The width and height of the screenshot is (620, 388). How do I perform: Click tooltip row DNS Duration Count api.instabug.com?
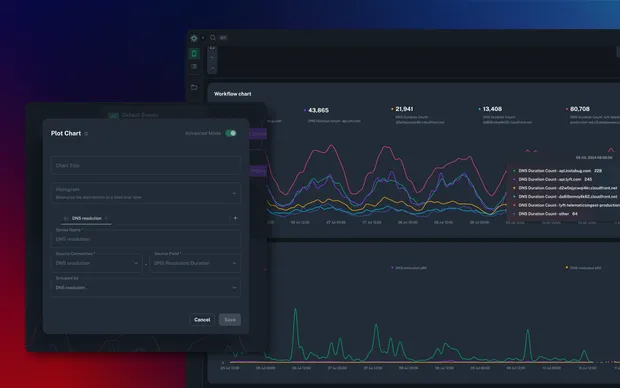pos(558,171)
